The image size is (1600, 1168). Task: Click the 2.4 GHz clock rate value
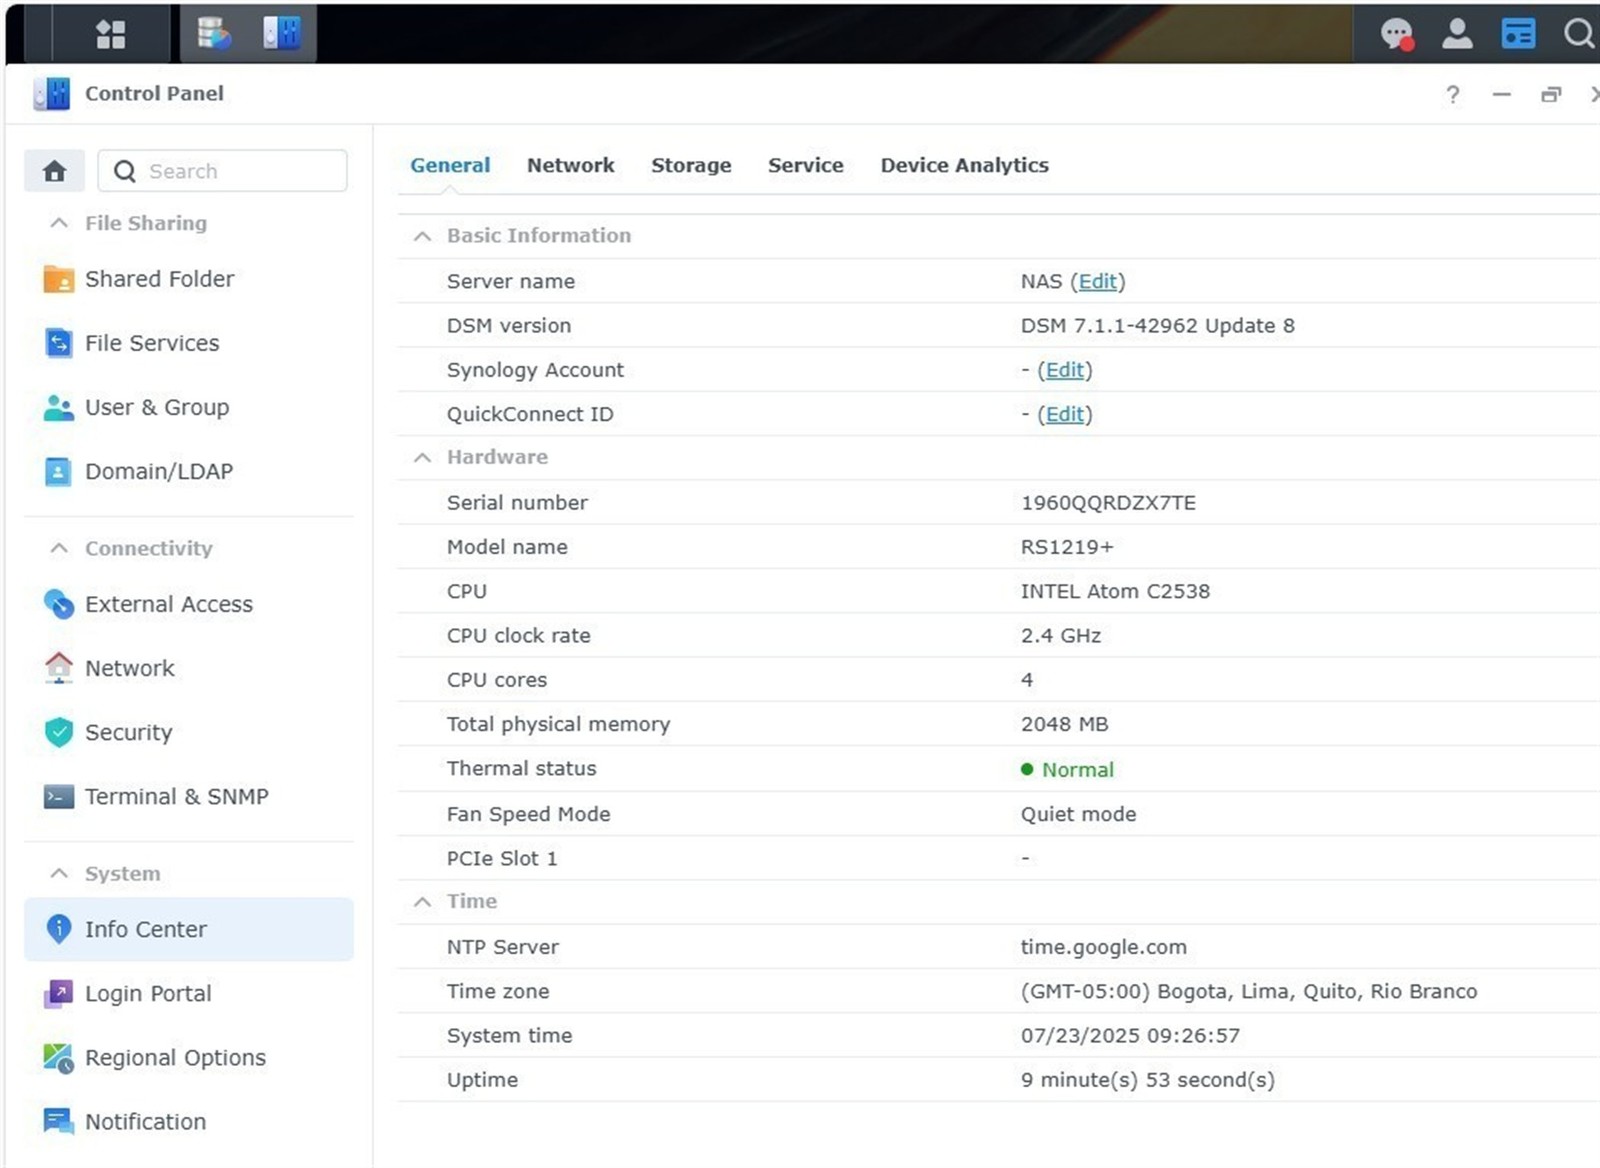tap(1060, 636)
